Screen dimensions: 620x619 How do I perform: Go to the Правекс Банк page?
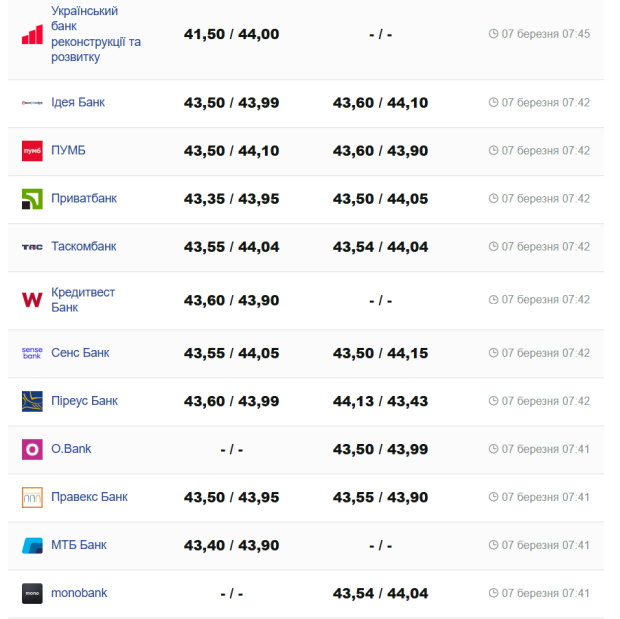(x=89, y=496)
